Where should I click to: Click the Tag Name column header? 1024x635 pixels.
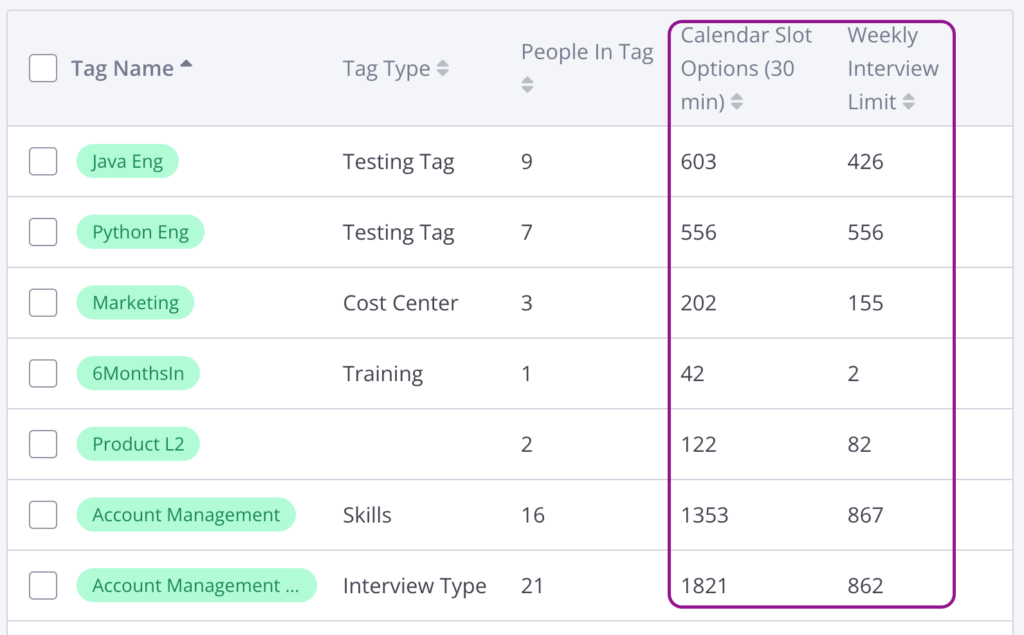[122, 68]
